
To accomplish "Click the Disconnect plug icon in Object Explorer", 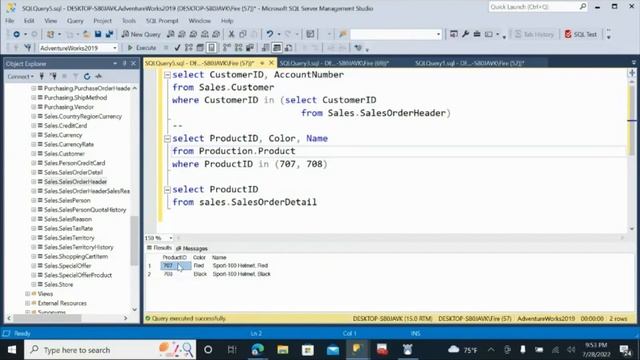I will (x=53, y=76).
